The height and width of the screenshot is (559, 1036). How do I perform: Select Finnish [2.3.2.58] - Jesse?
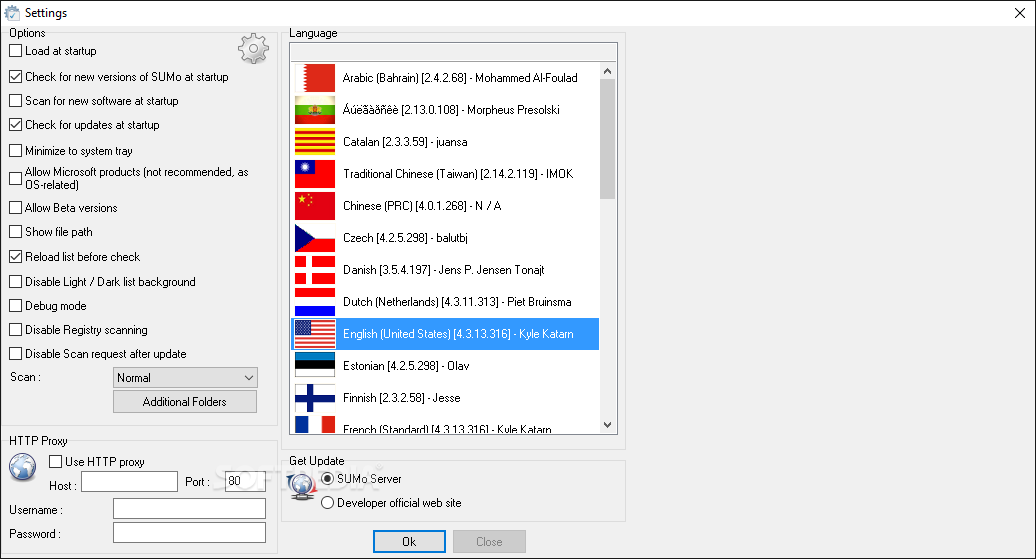coord(445,398)
